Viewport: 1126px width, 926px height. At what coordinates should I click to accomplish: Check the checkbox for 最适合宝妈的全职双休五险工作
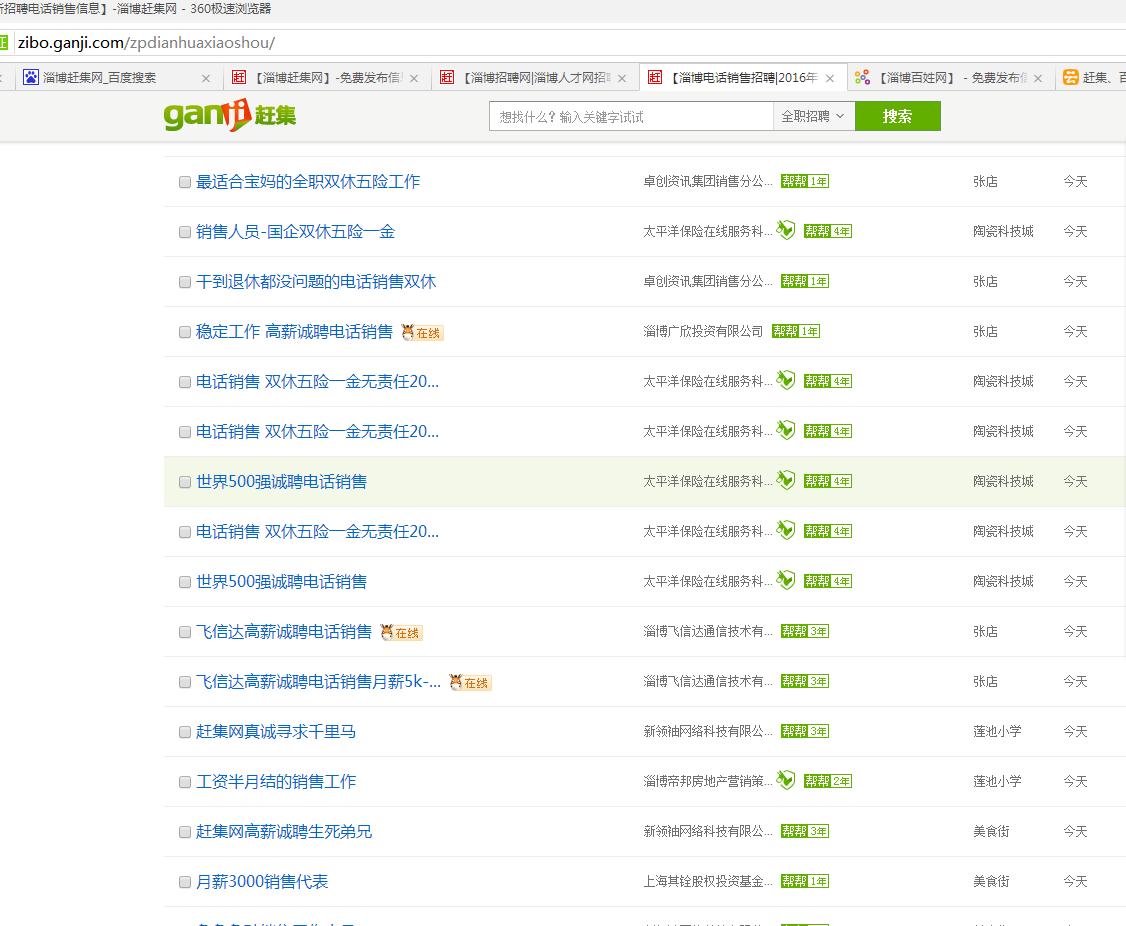tap(184, 182)
